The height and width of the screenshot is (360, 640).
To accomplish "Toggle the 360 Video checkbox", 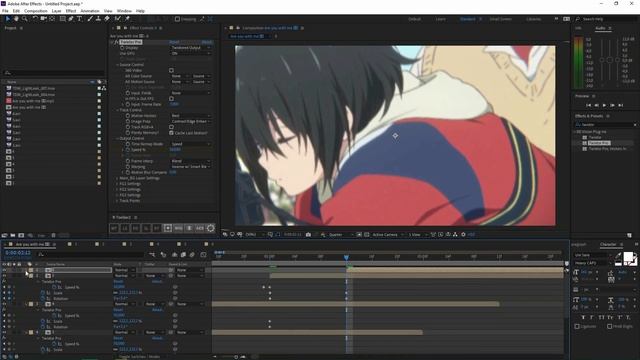I will click(x=171, y=71).
